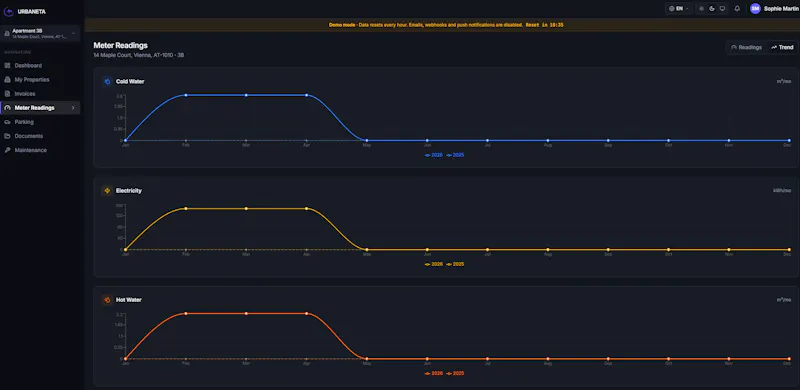
Task: Click the Invoices sidebar icon
Action: (x=7, y=94)
